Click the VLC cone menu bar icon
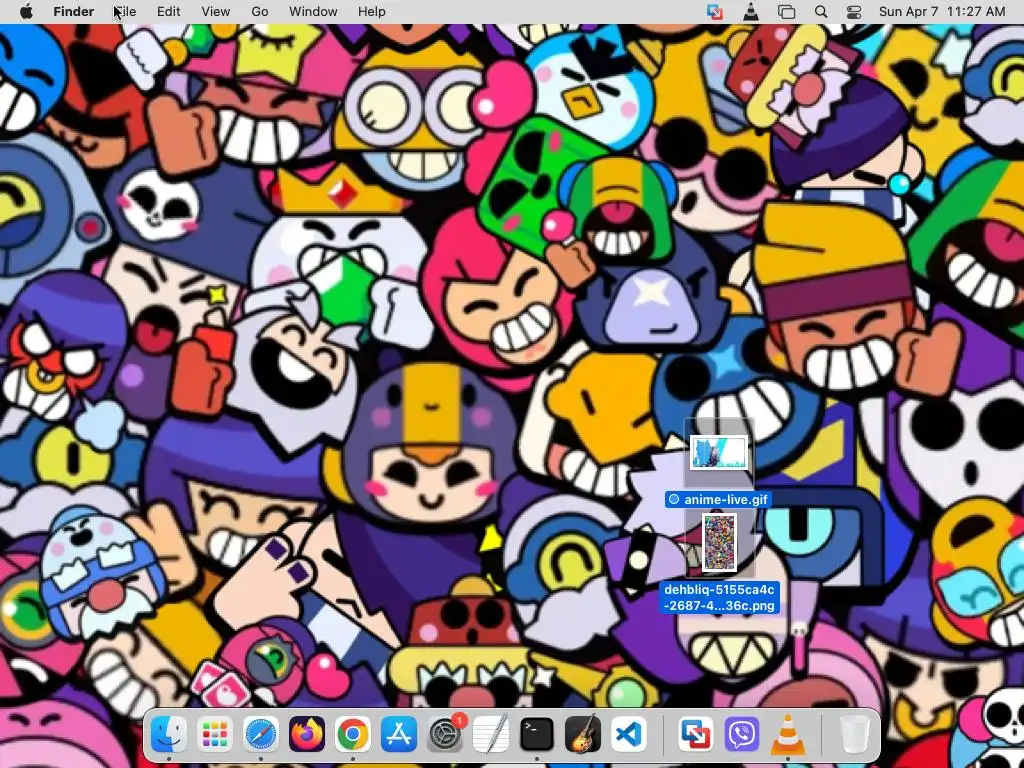The image size is (1024, 768). [x=751, y=12]
